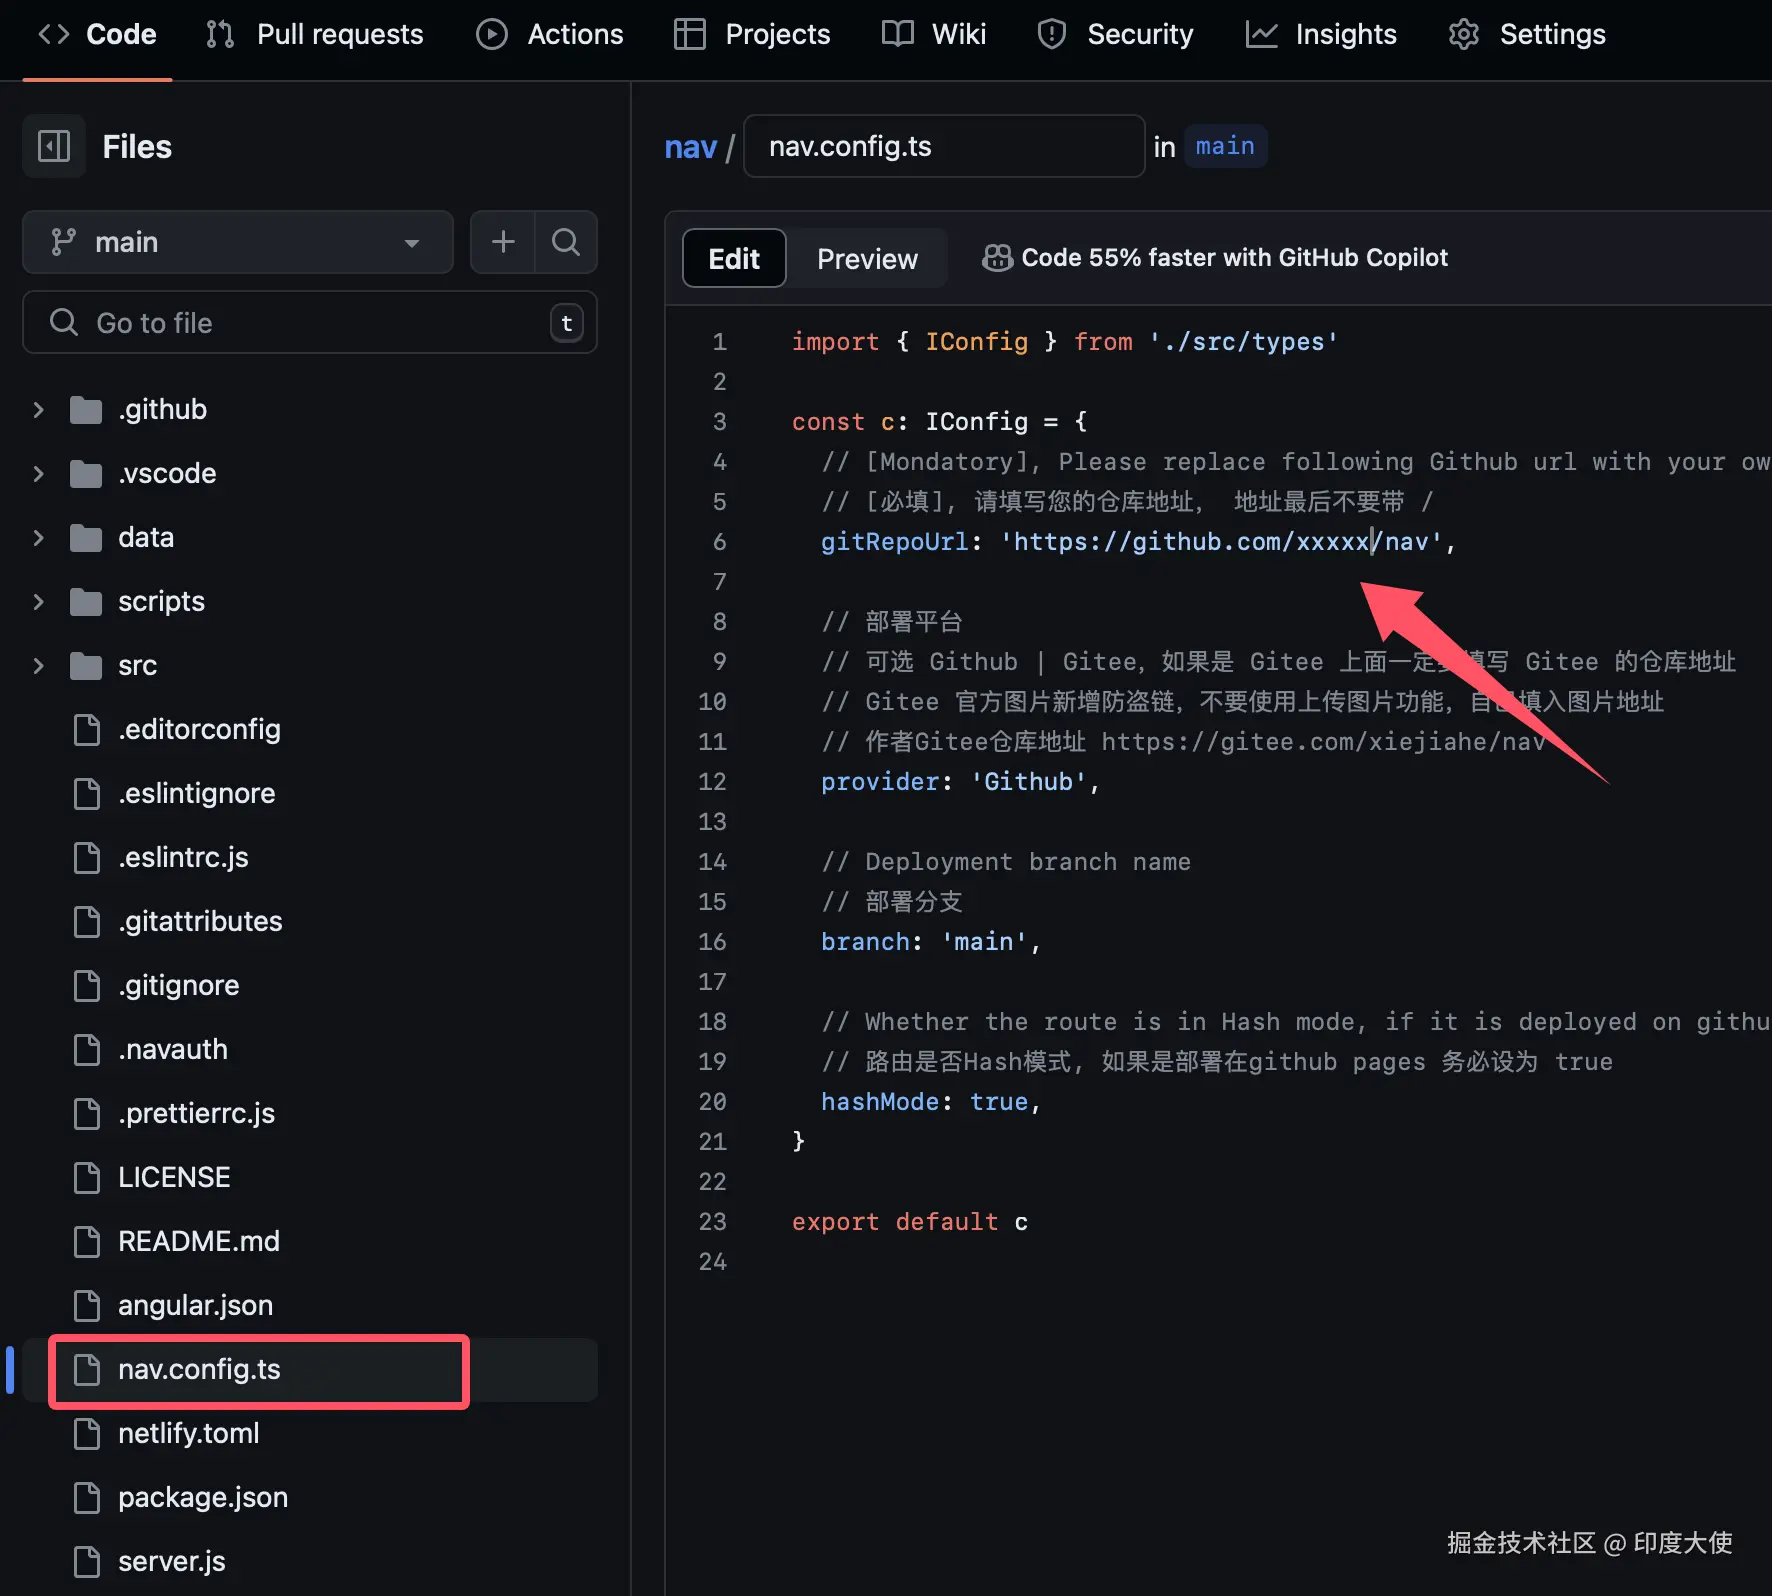Viewport: 1772px width, 1596px height.
Task: Open the Security tab
Action: 1115,34
